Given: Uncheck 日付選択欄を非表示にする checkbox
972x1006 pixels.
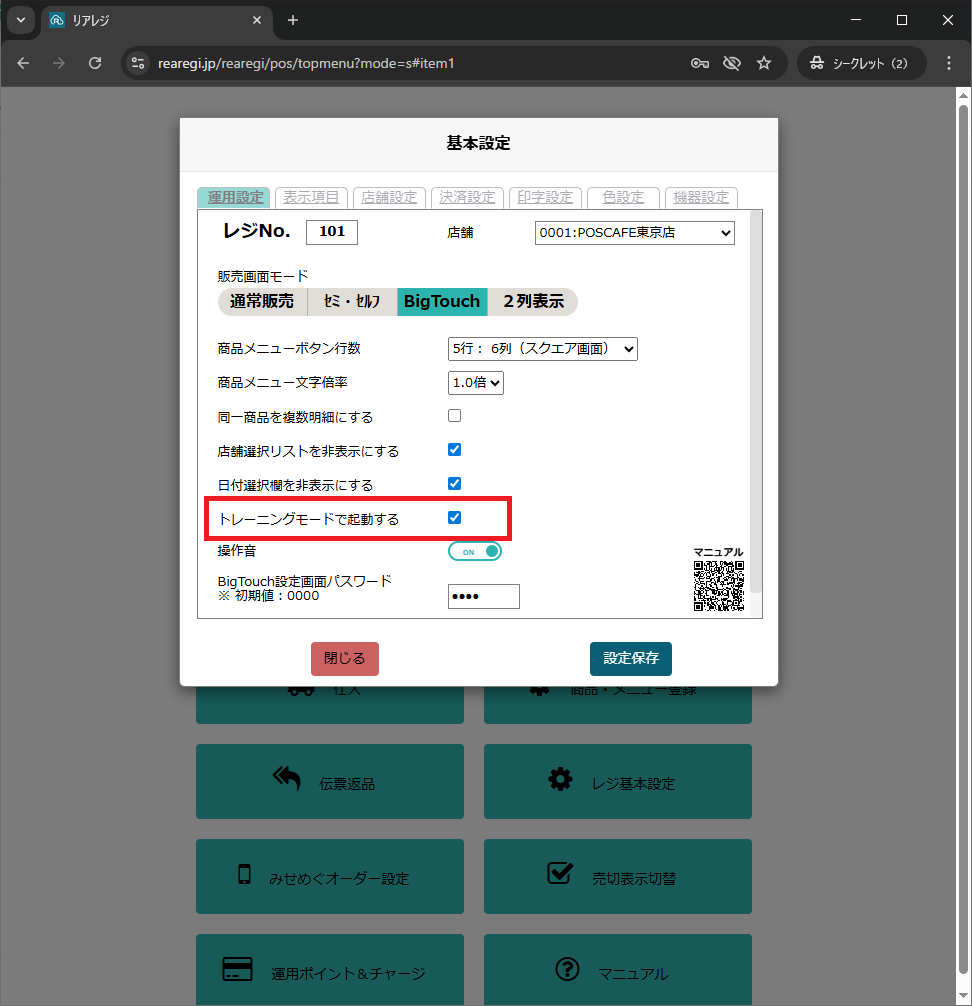Looking at the screenshot, I should (454, 484).
